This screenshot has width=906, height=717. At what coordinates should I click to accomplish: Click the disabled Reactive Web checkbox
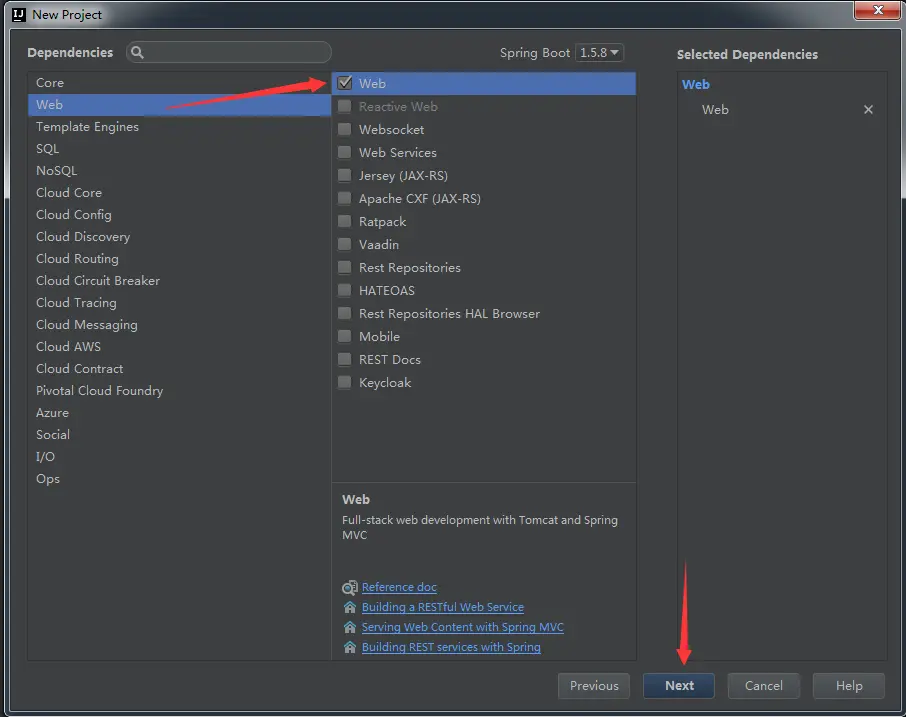(x=344, y=106)
